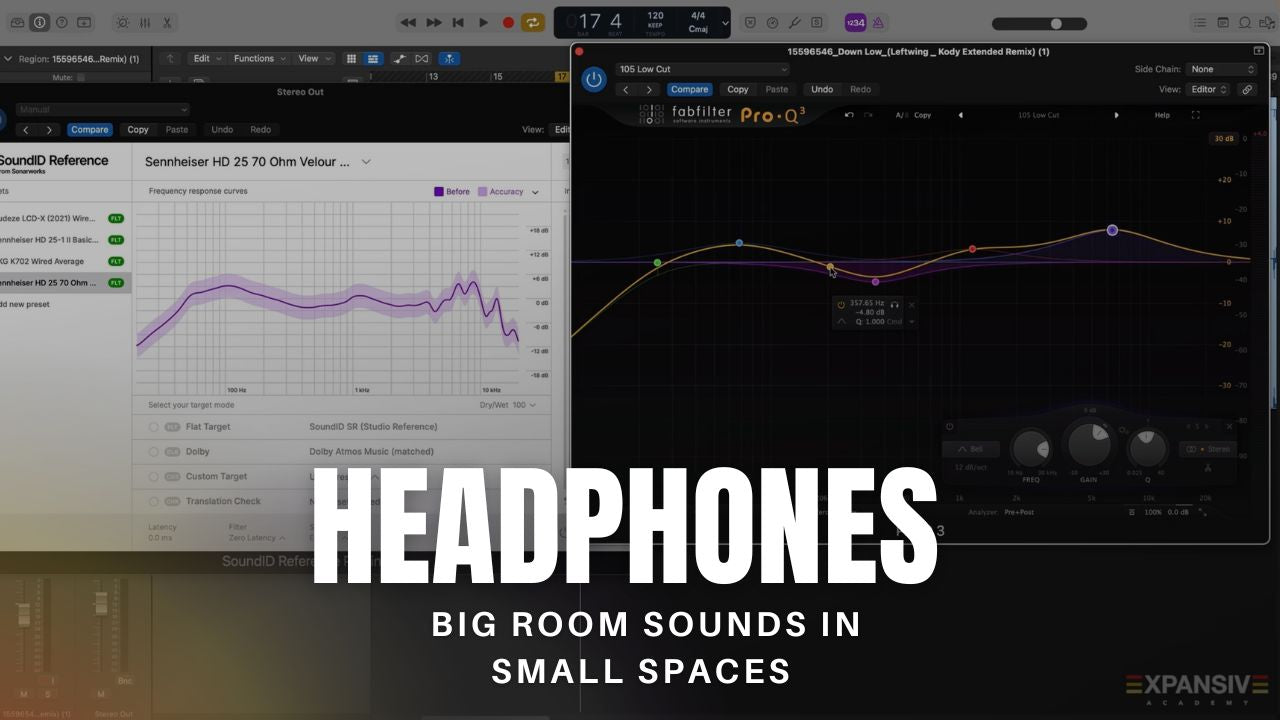Open the View menu in tracks area
Viewport: 1280px width, 720px height.
coord(312,59)
